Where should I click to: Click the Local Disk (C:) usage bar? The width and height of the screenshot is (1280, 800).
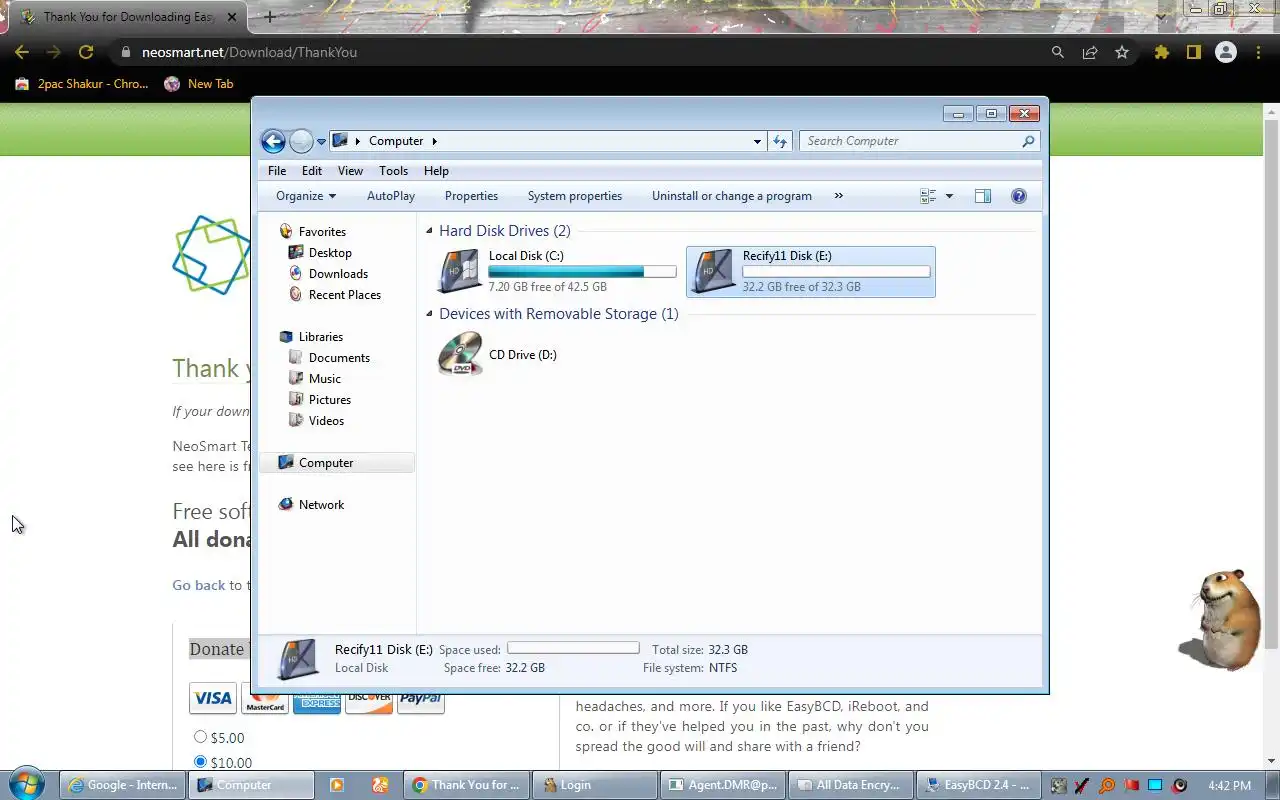click(x=582, y=271)
